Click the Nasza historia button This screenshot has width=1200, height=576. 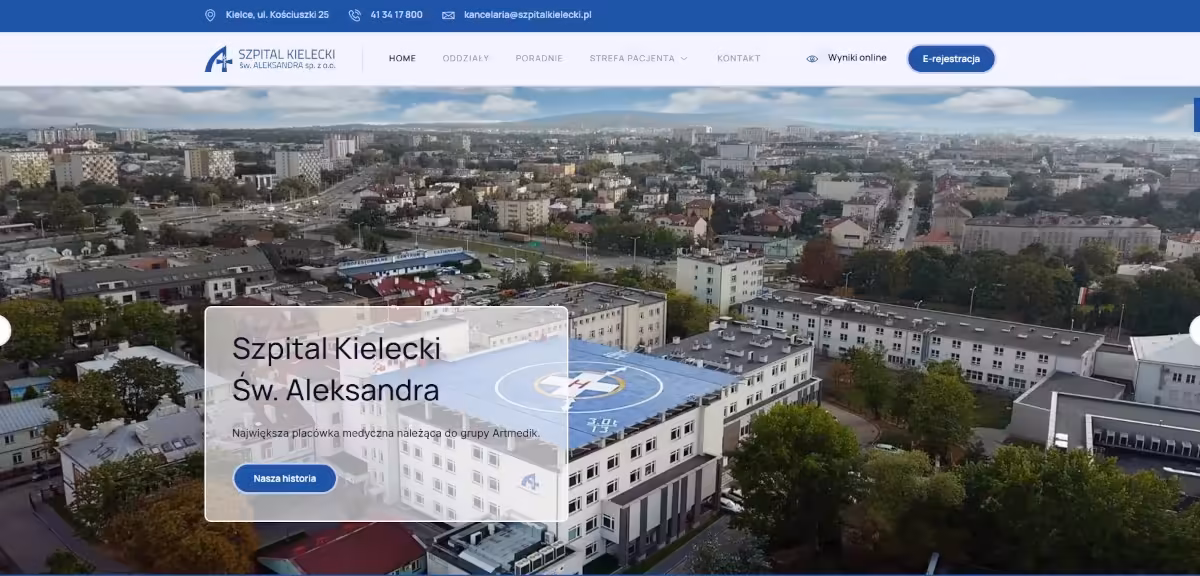pos(285,479)
